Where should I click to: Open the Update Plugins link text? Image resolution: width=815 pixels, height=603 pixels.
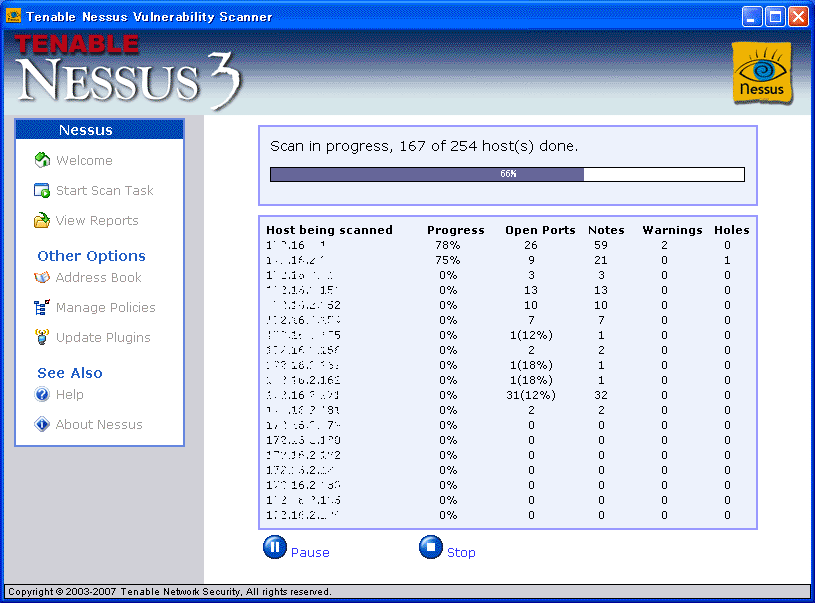click(103, 338)
